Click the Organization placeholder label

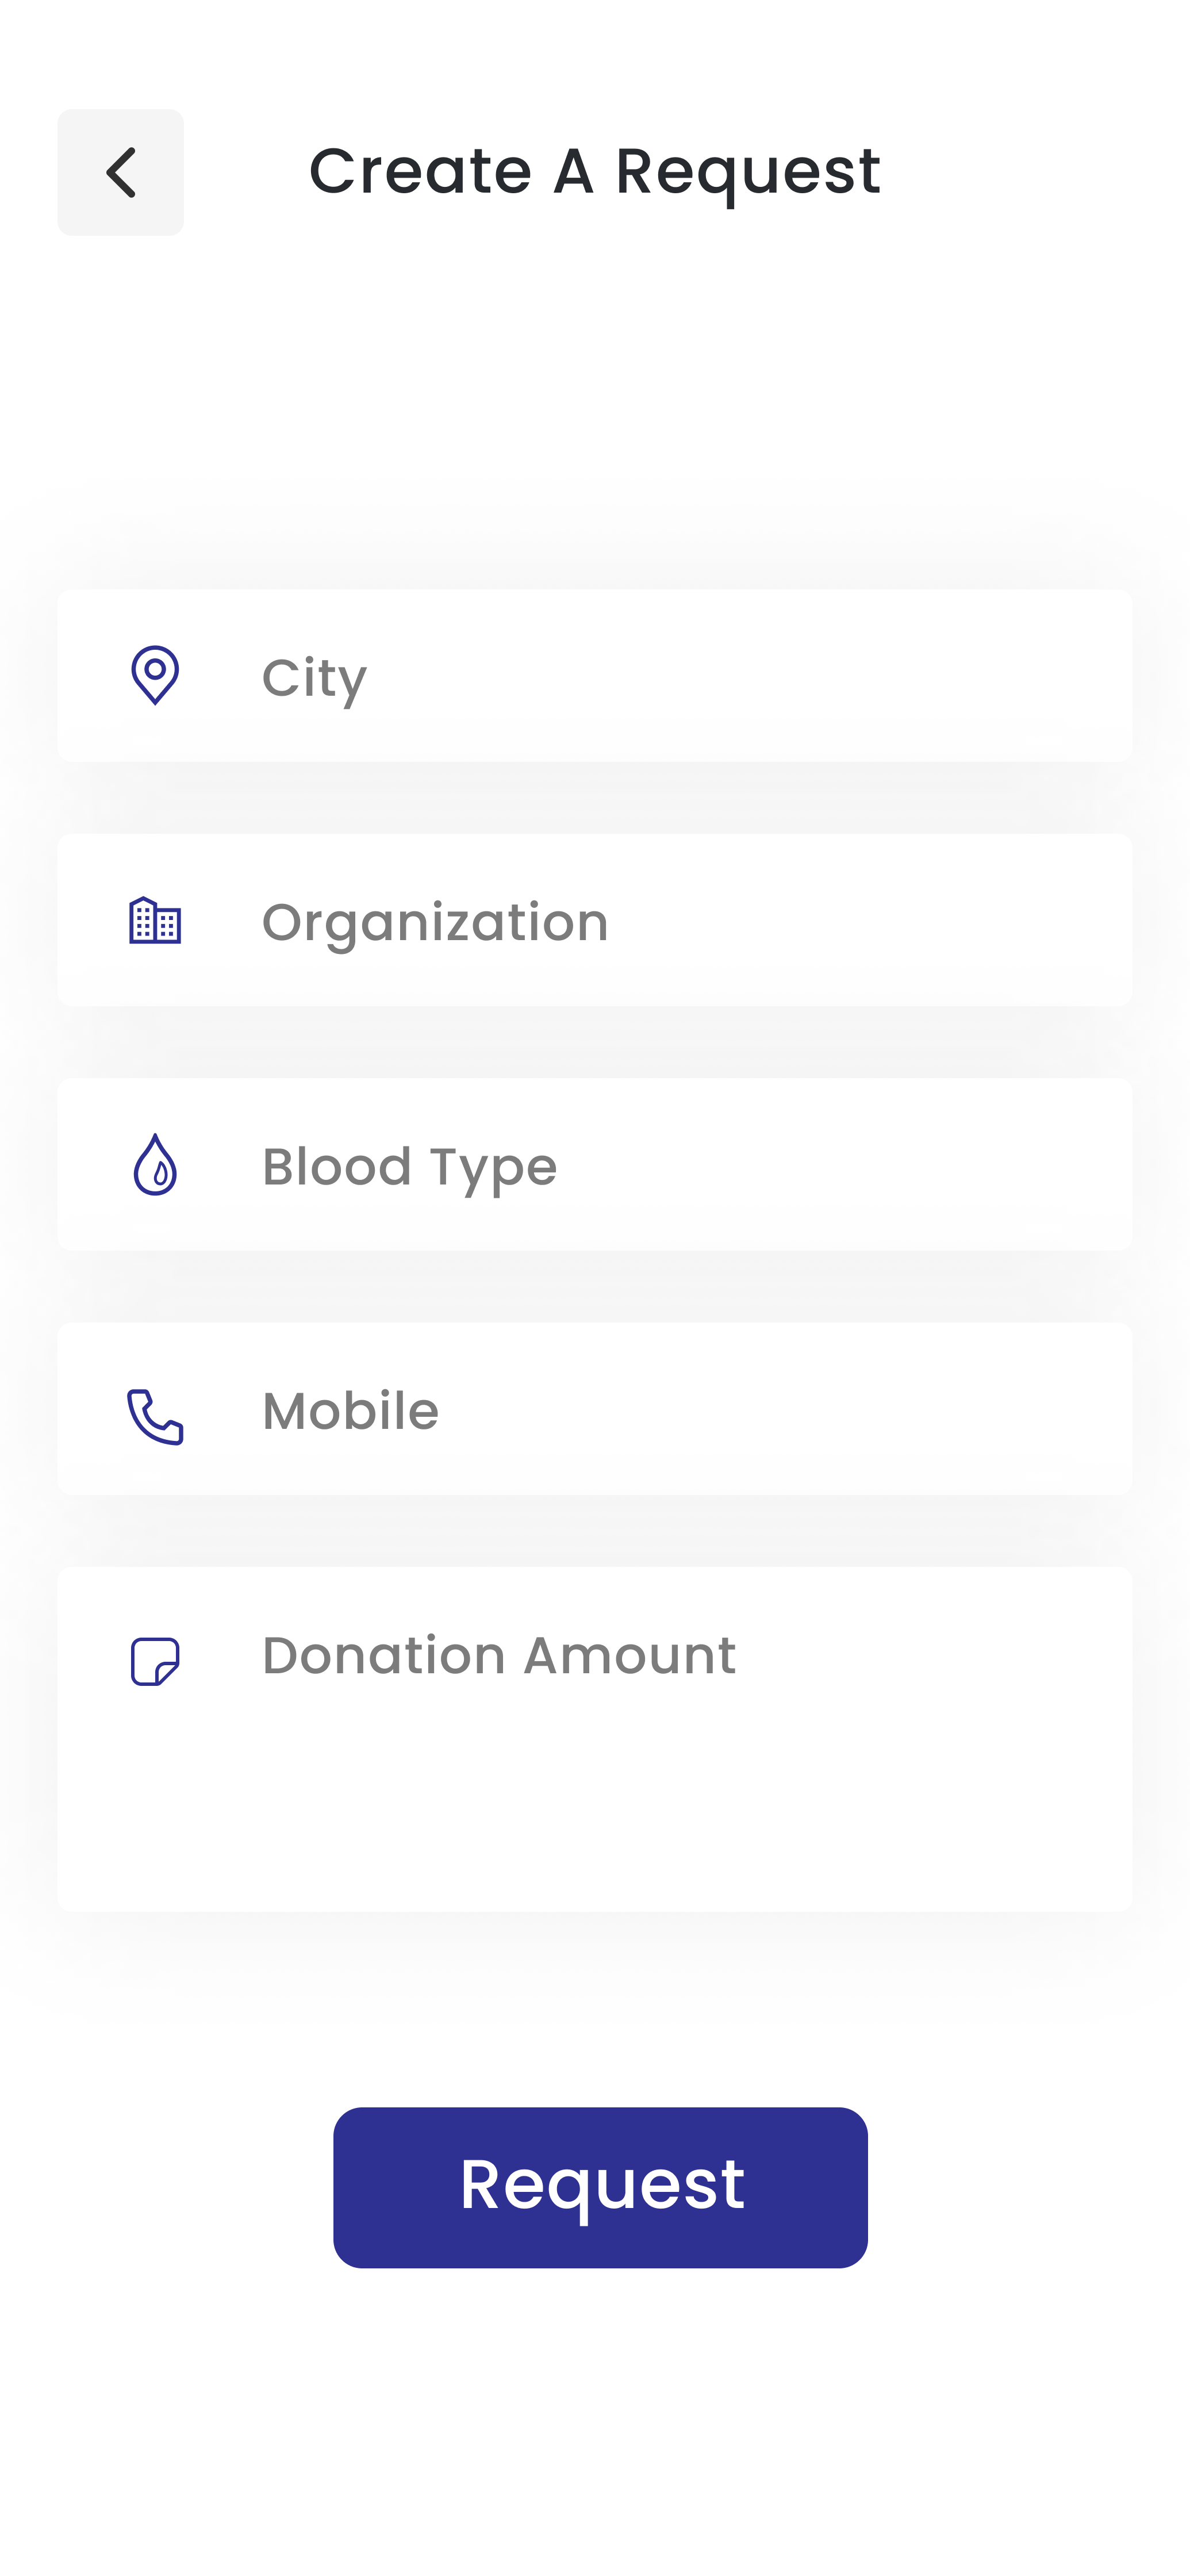(x=435, y=923)
